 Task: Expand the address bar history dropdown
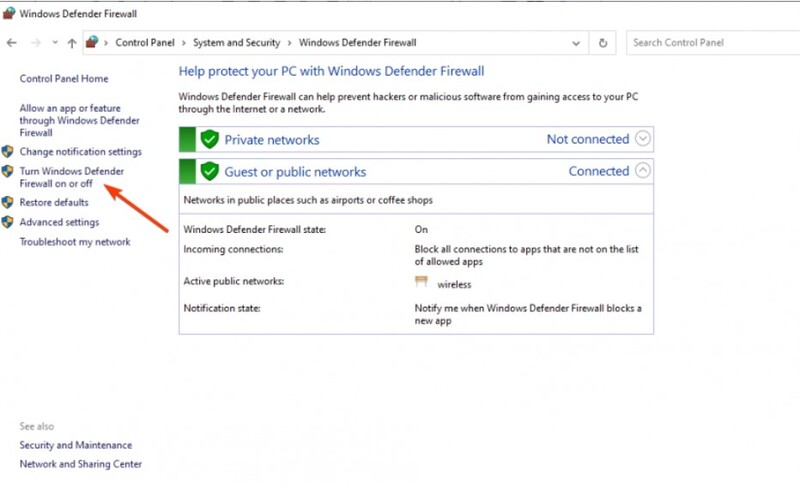576,43
